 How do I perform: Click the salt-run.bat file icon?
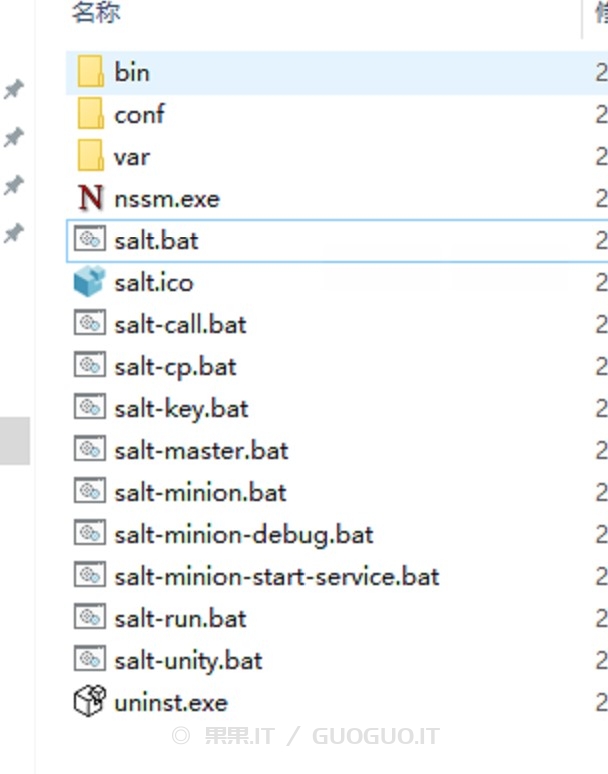tap(90, 618)
